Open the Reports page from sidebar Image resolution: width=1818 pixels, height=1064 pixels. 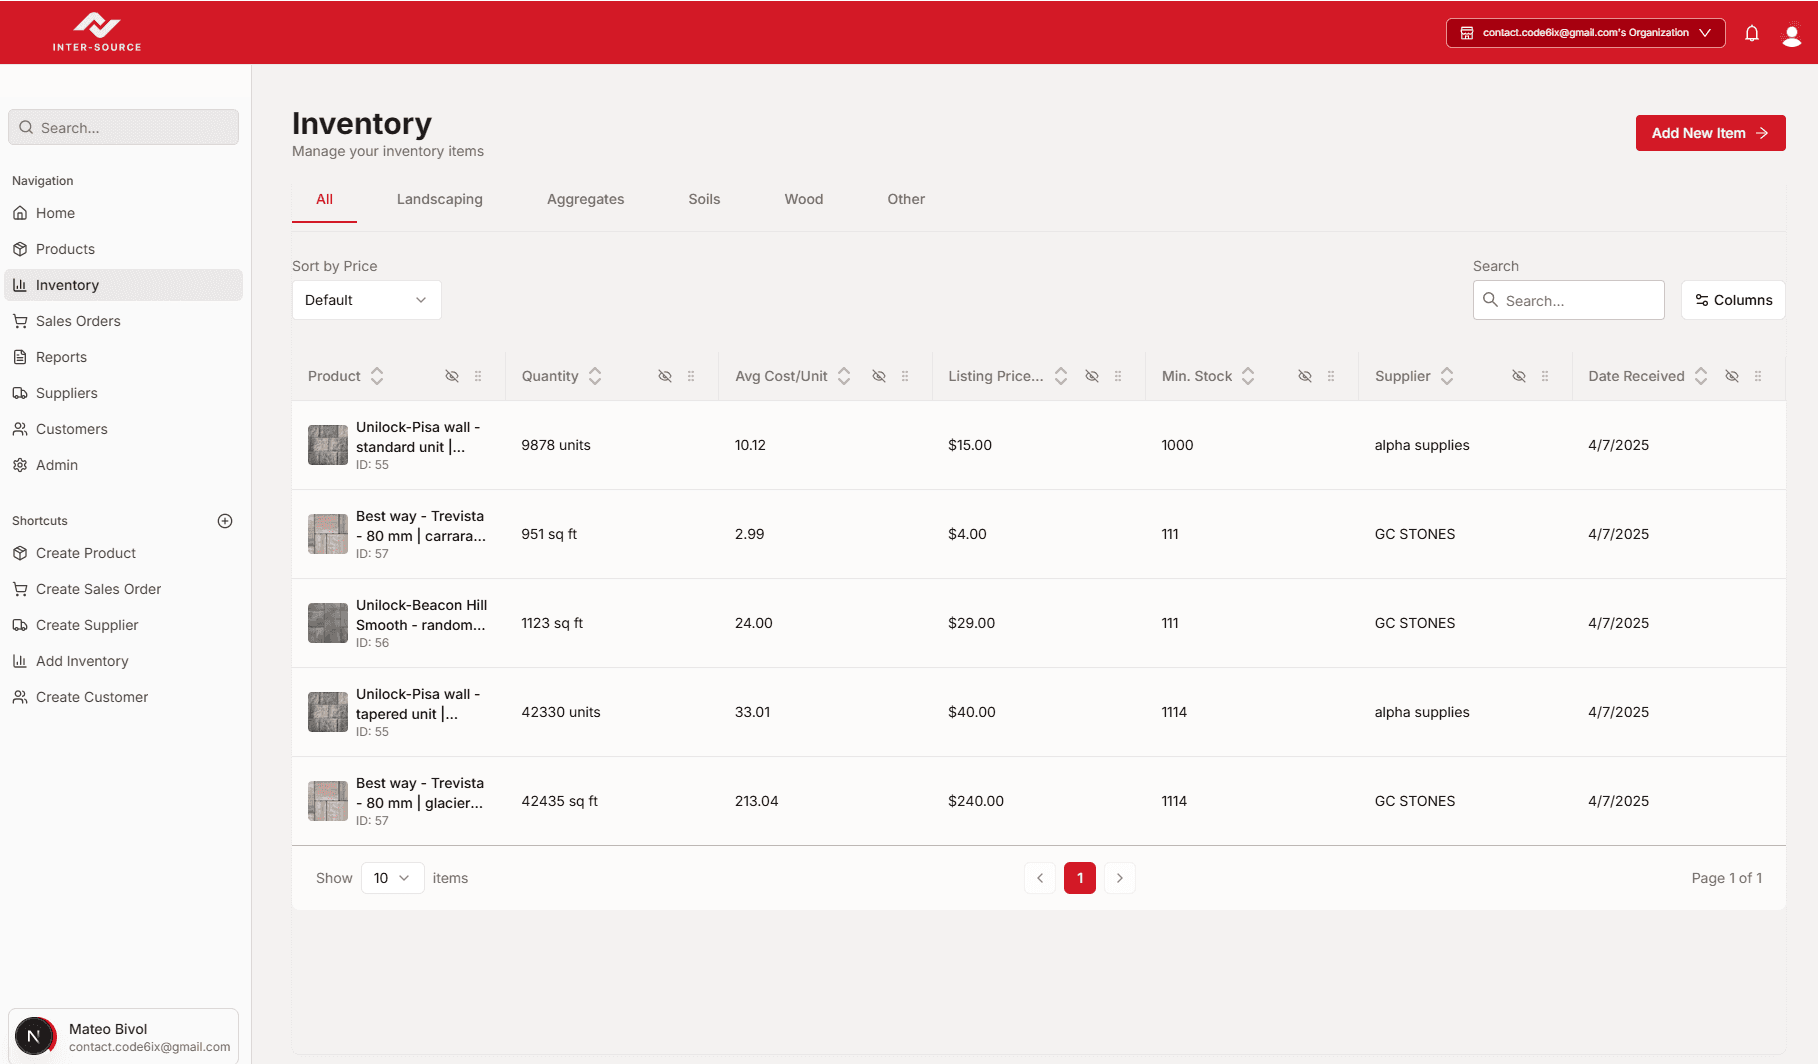click(62, 357)
